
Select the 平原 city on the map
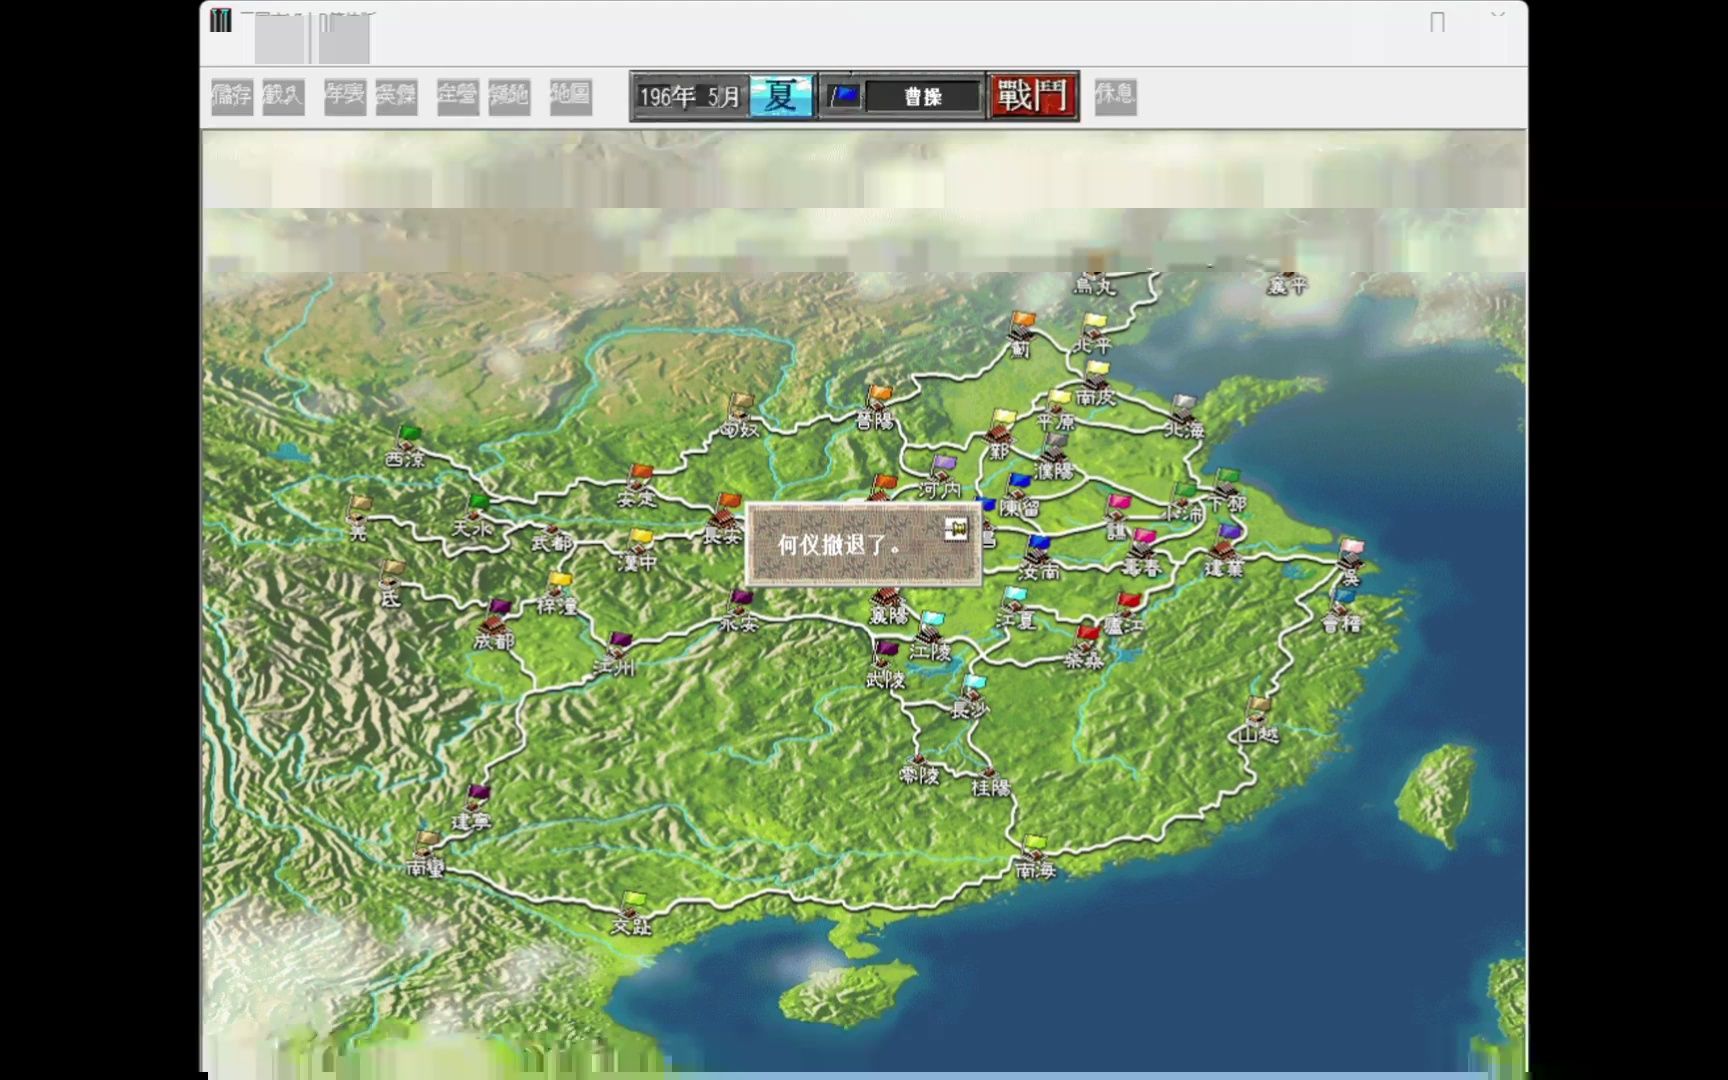point(1056,410)
